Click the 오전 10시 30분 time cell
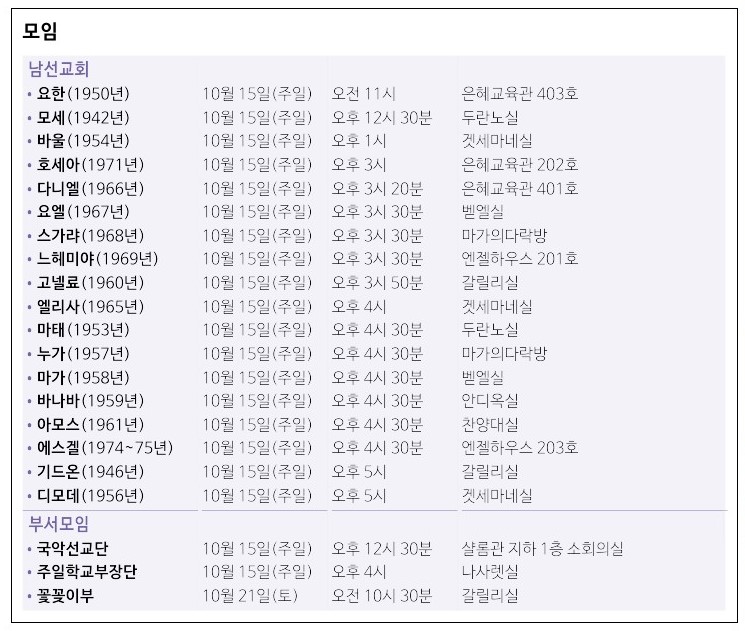This screenshot has height=631, width=745. (381, 596)
